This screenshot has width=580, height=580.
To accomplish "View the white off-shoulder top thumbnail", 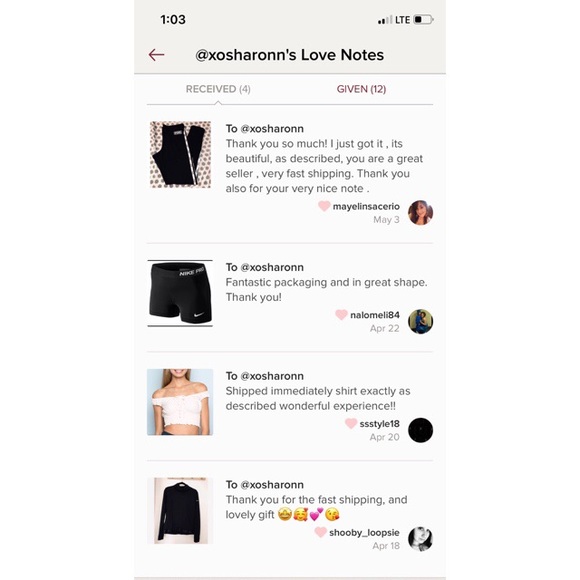I will coord(180,402).
